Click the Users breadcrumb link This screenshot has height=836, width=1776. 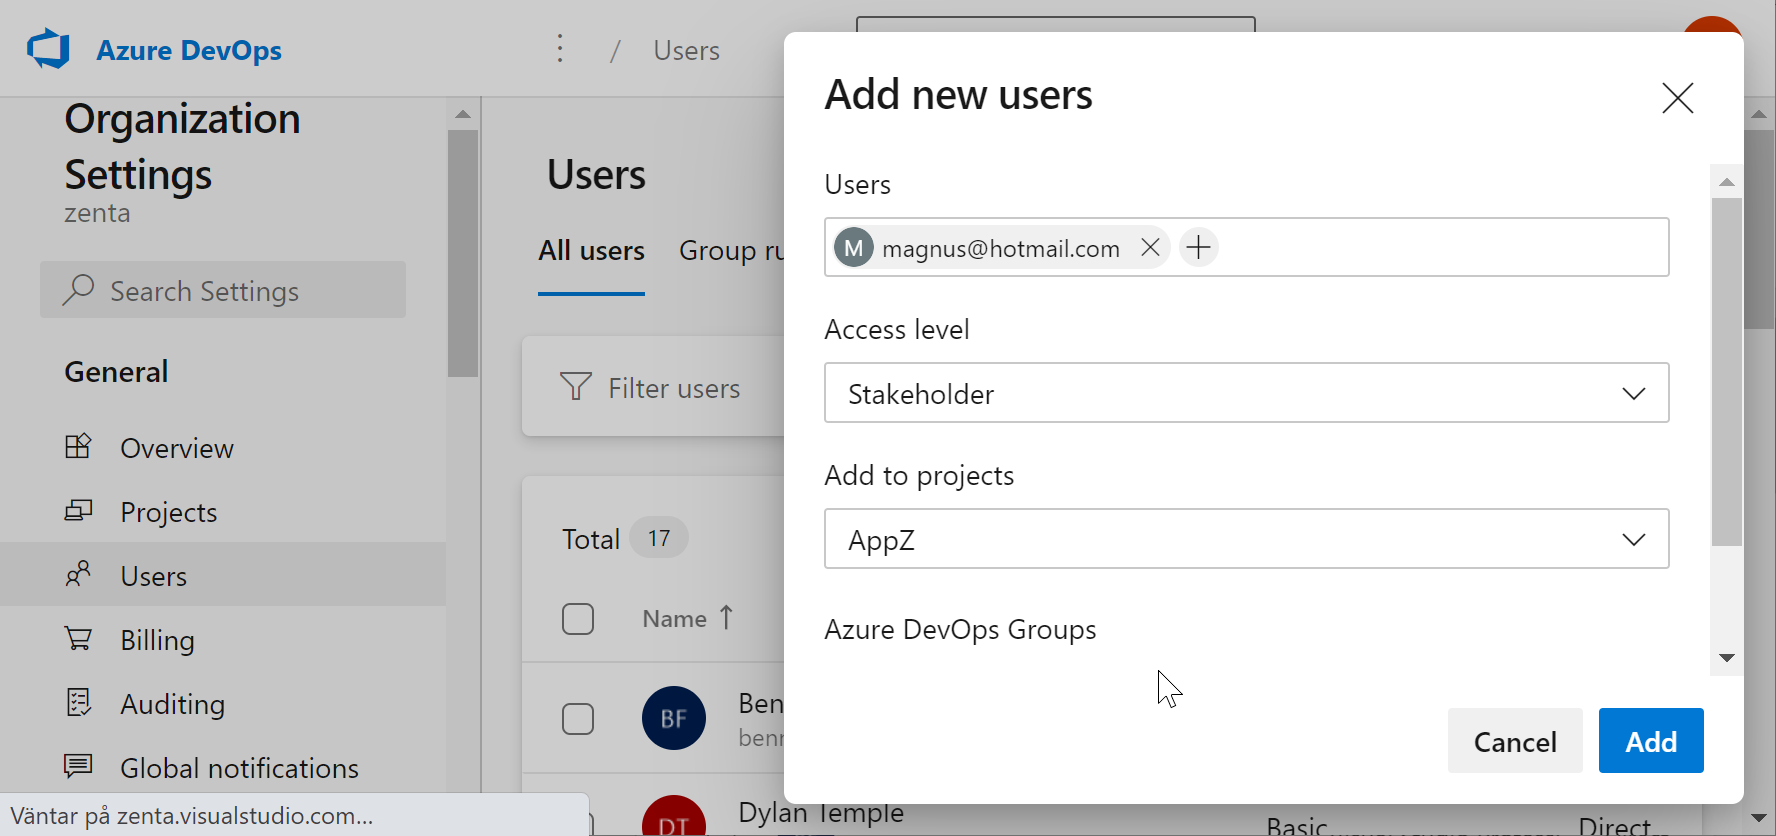tap(686, 50)
